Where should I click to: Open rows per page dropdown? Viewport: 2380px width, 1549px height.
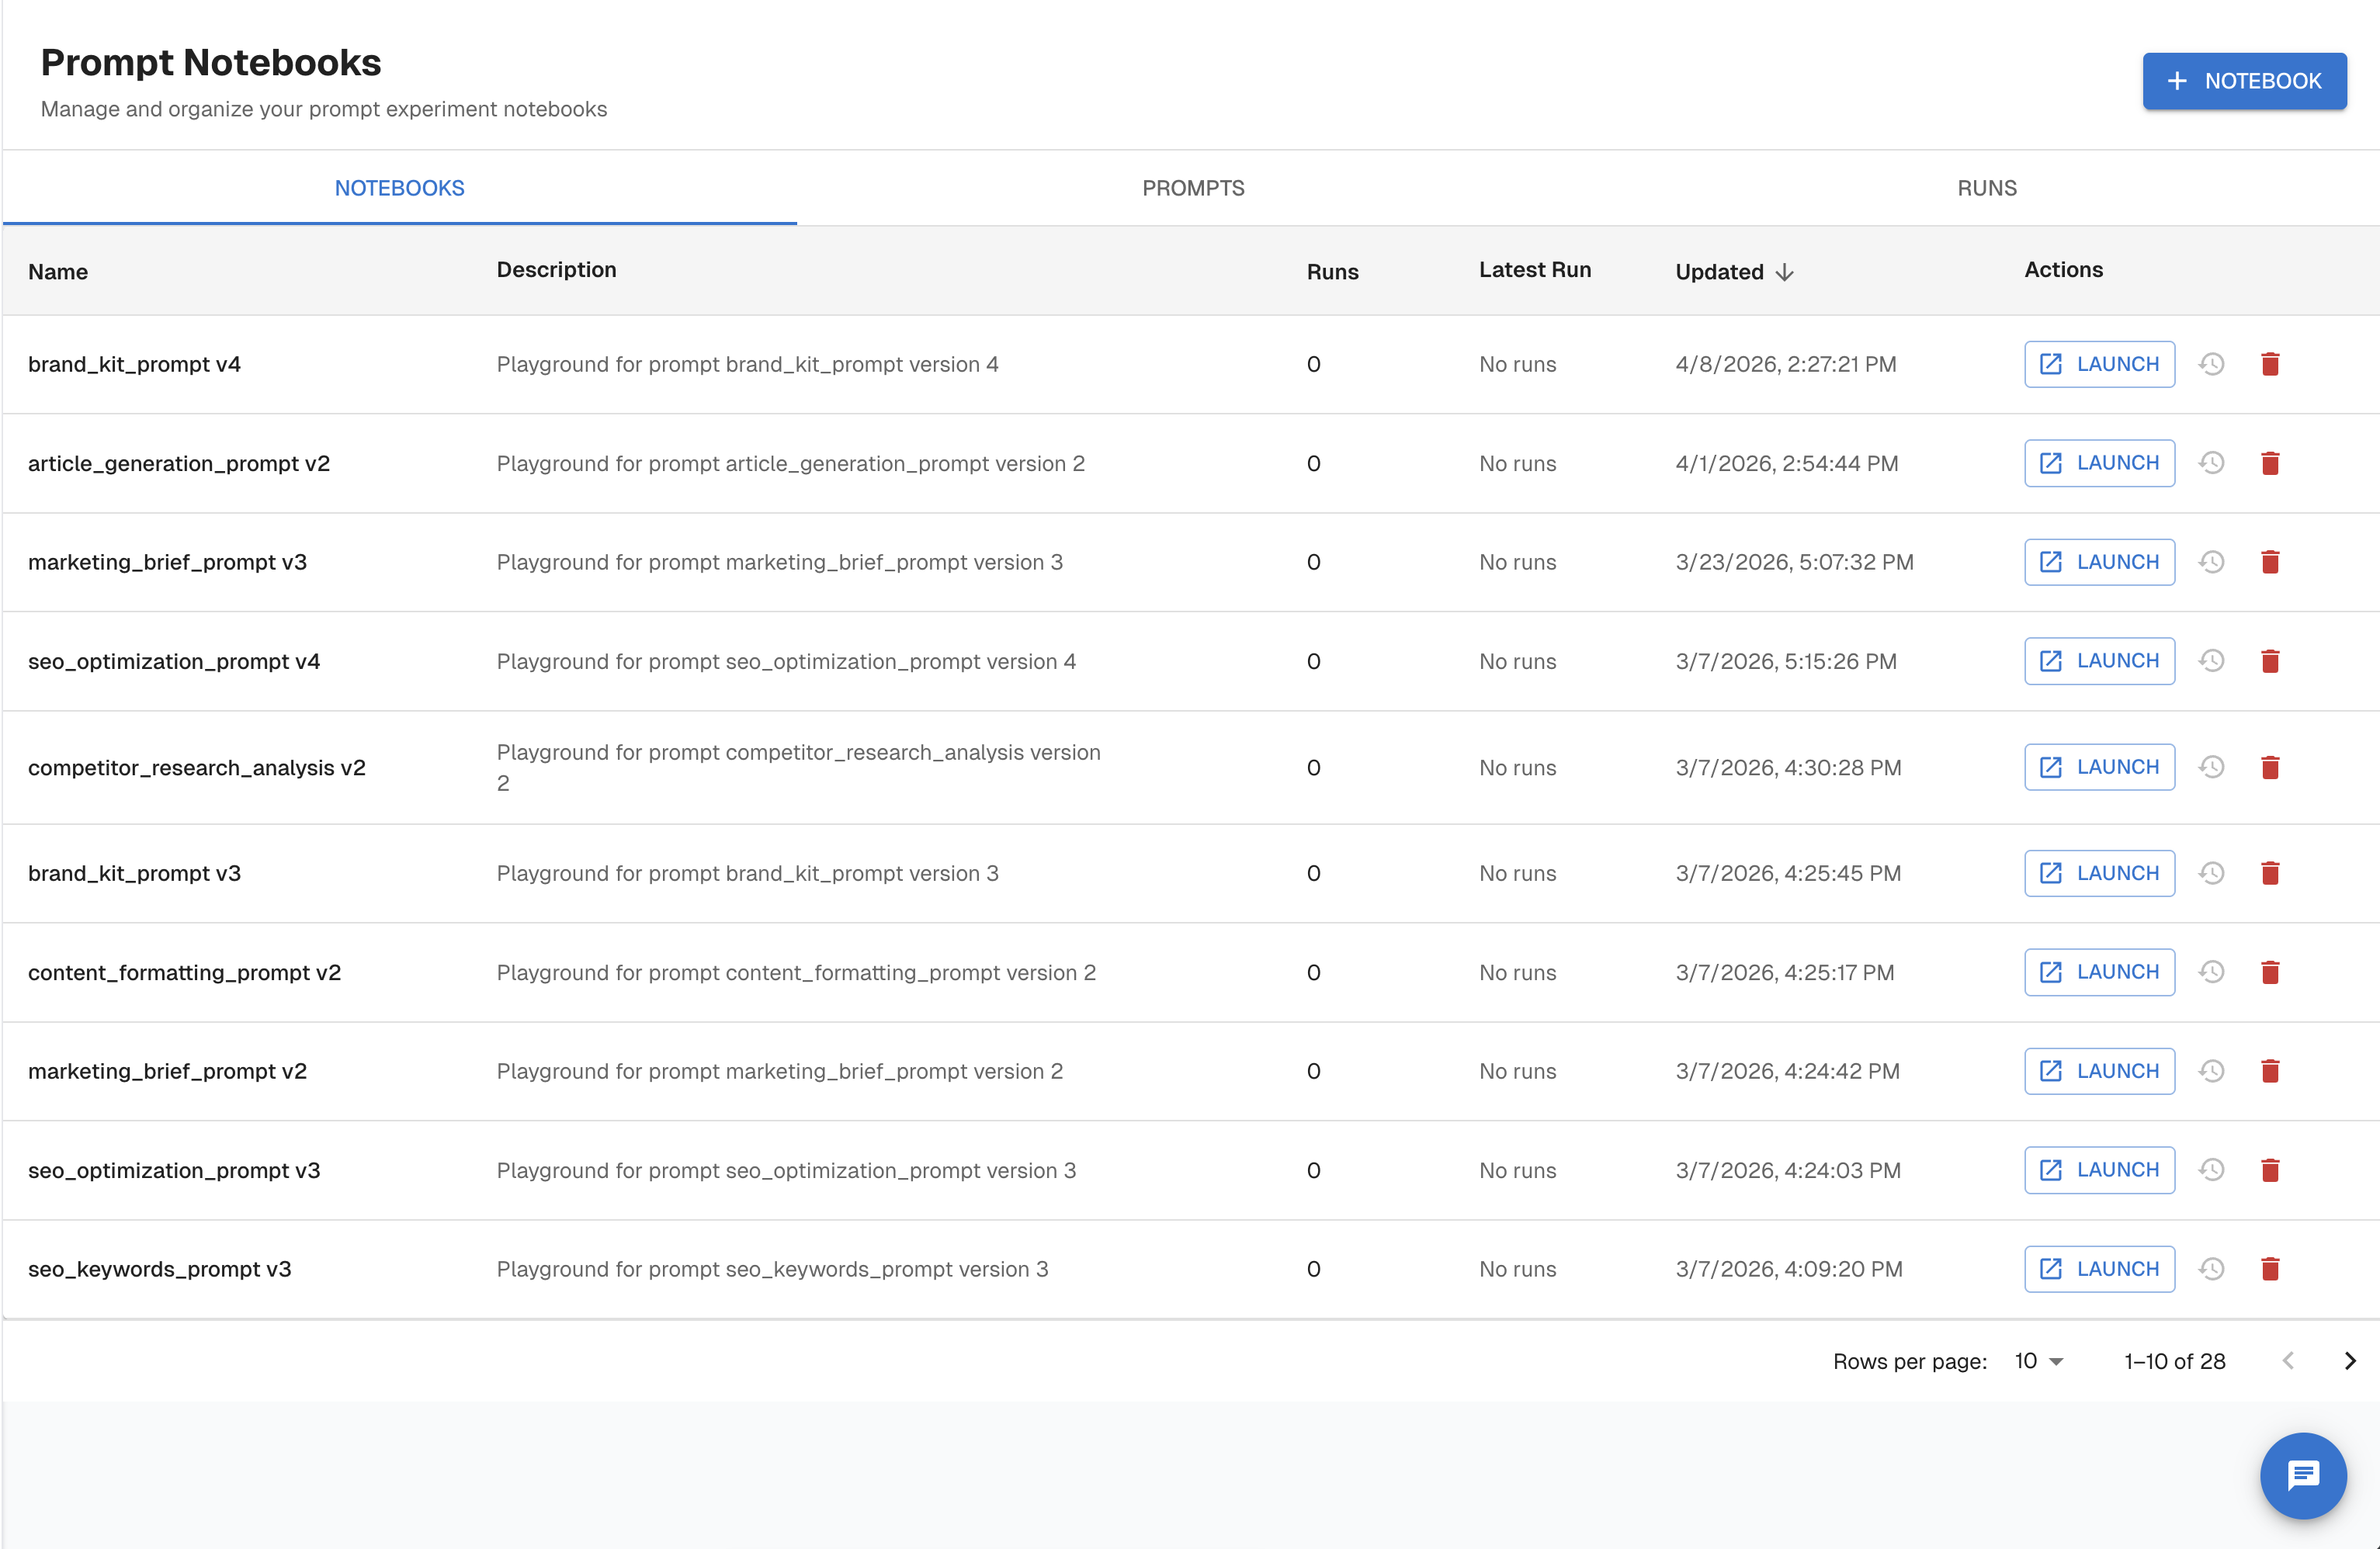[x=2039, y=1361]
